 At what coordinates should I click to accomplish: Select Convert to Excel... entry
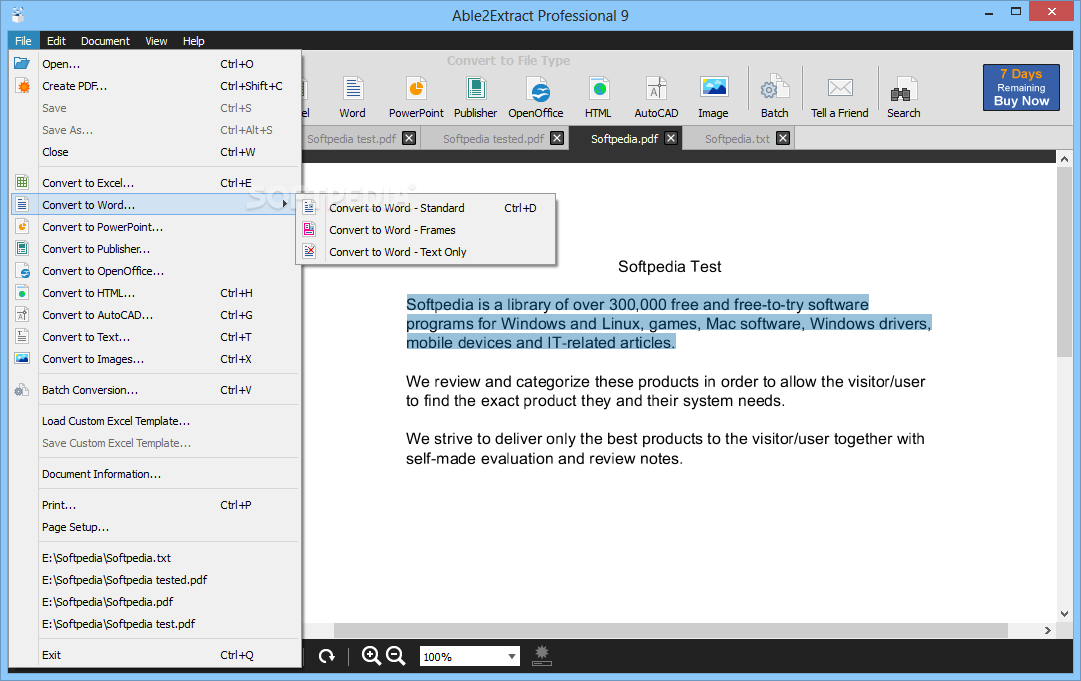[155, 183]
